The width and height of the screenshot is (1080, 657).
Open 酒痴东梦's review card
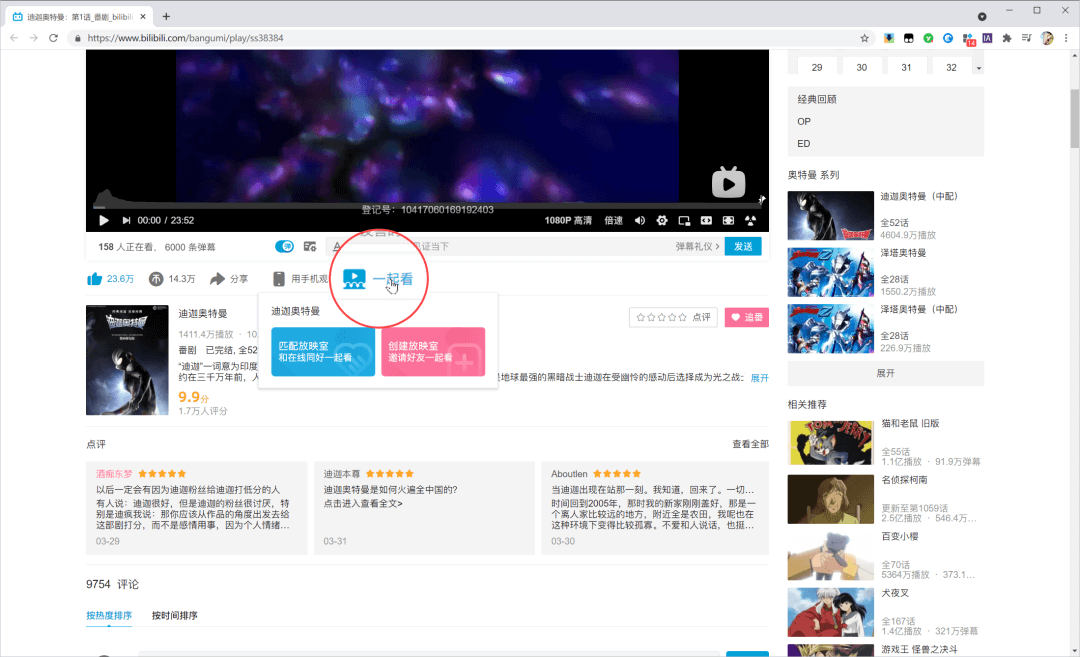pyautogui.click(x=196, y=508)
